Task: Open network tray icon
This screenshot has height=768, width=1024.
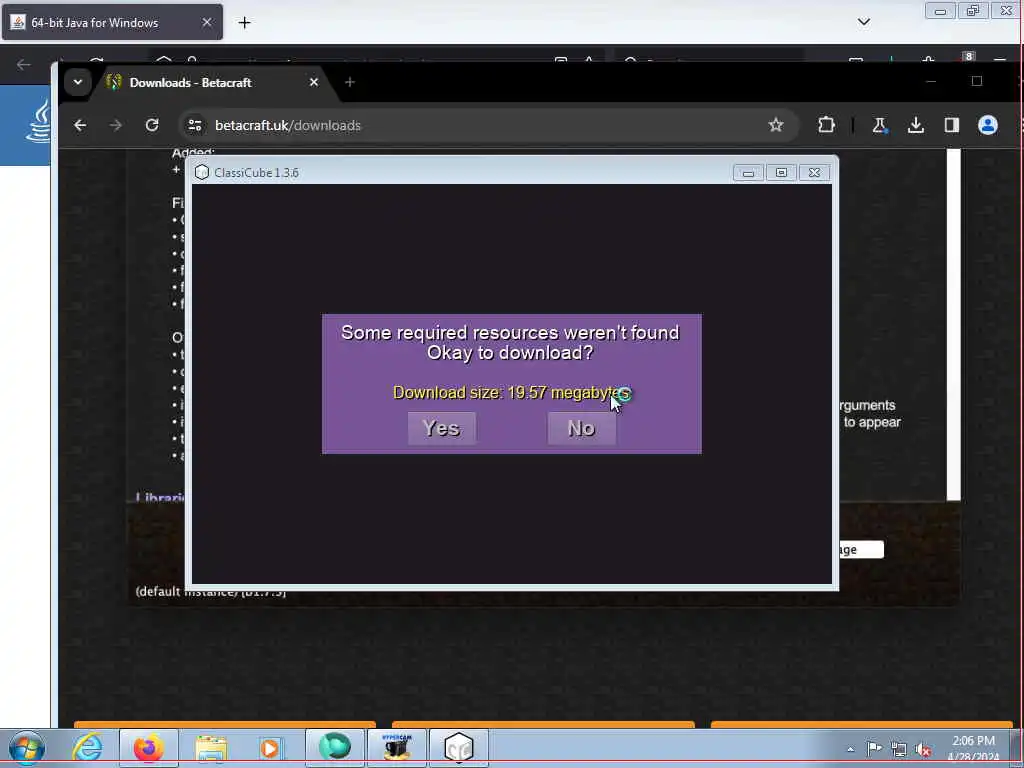Action: (899, 749)
